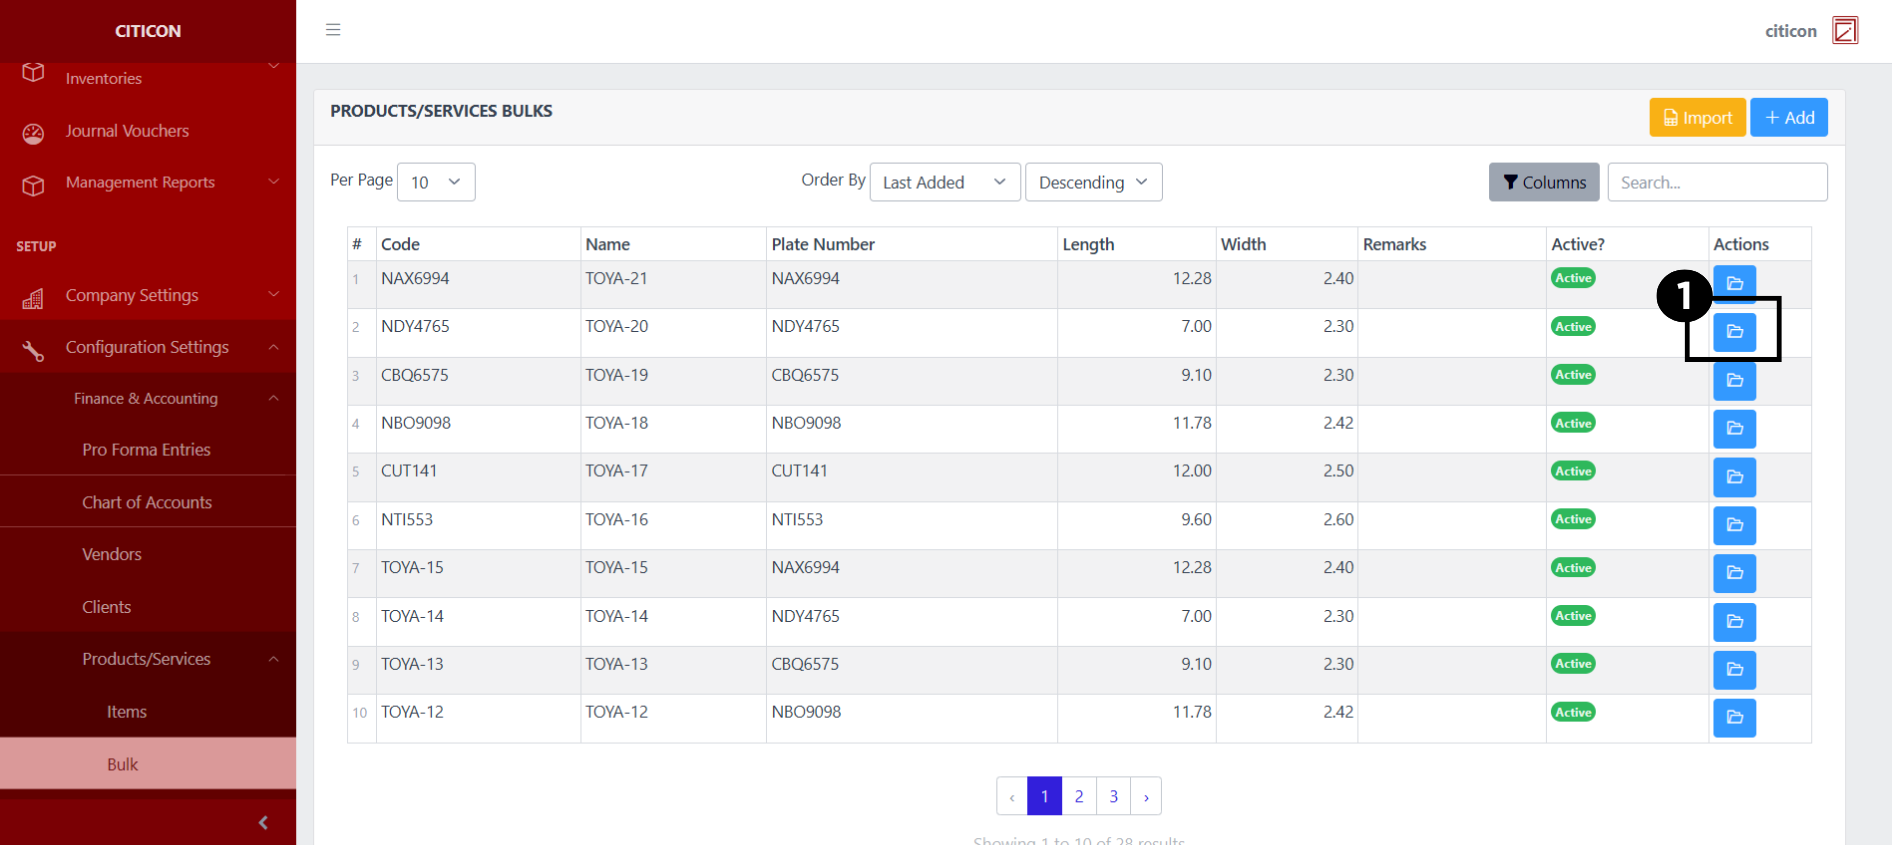Open the folder action for NAX6994 row
Image resolution: width=1892 pixels, height=845 pixels.
[1734, 283]
